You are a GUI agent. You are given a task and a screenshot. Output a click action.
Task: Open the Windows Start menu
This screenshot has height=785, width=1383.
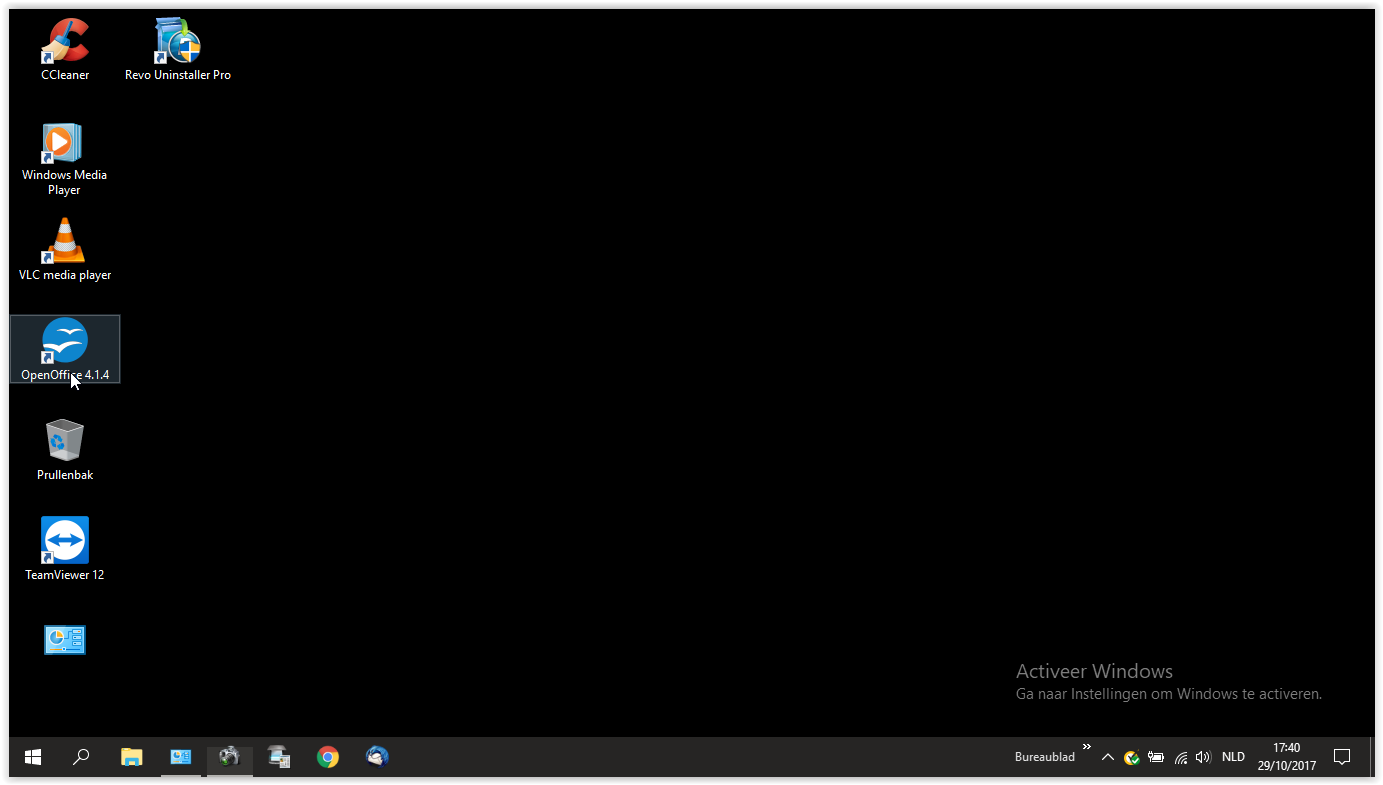[x=33, y=757]
